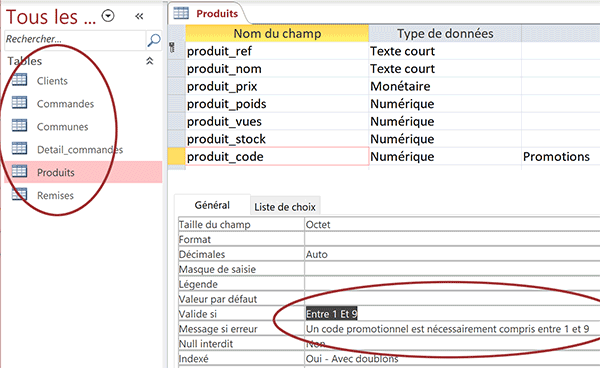Click the Légende property field
Screen dimensions: 600x368
[x=452, y=284]
